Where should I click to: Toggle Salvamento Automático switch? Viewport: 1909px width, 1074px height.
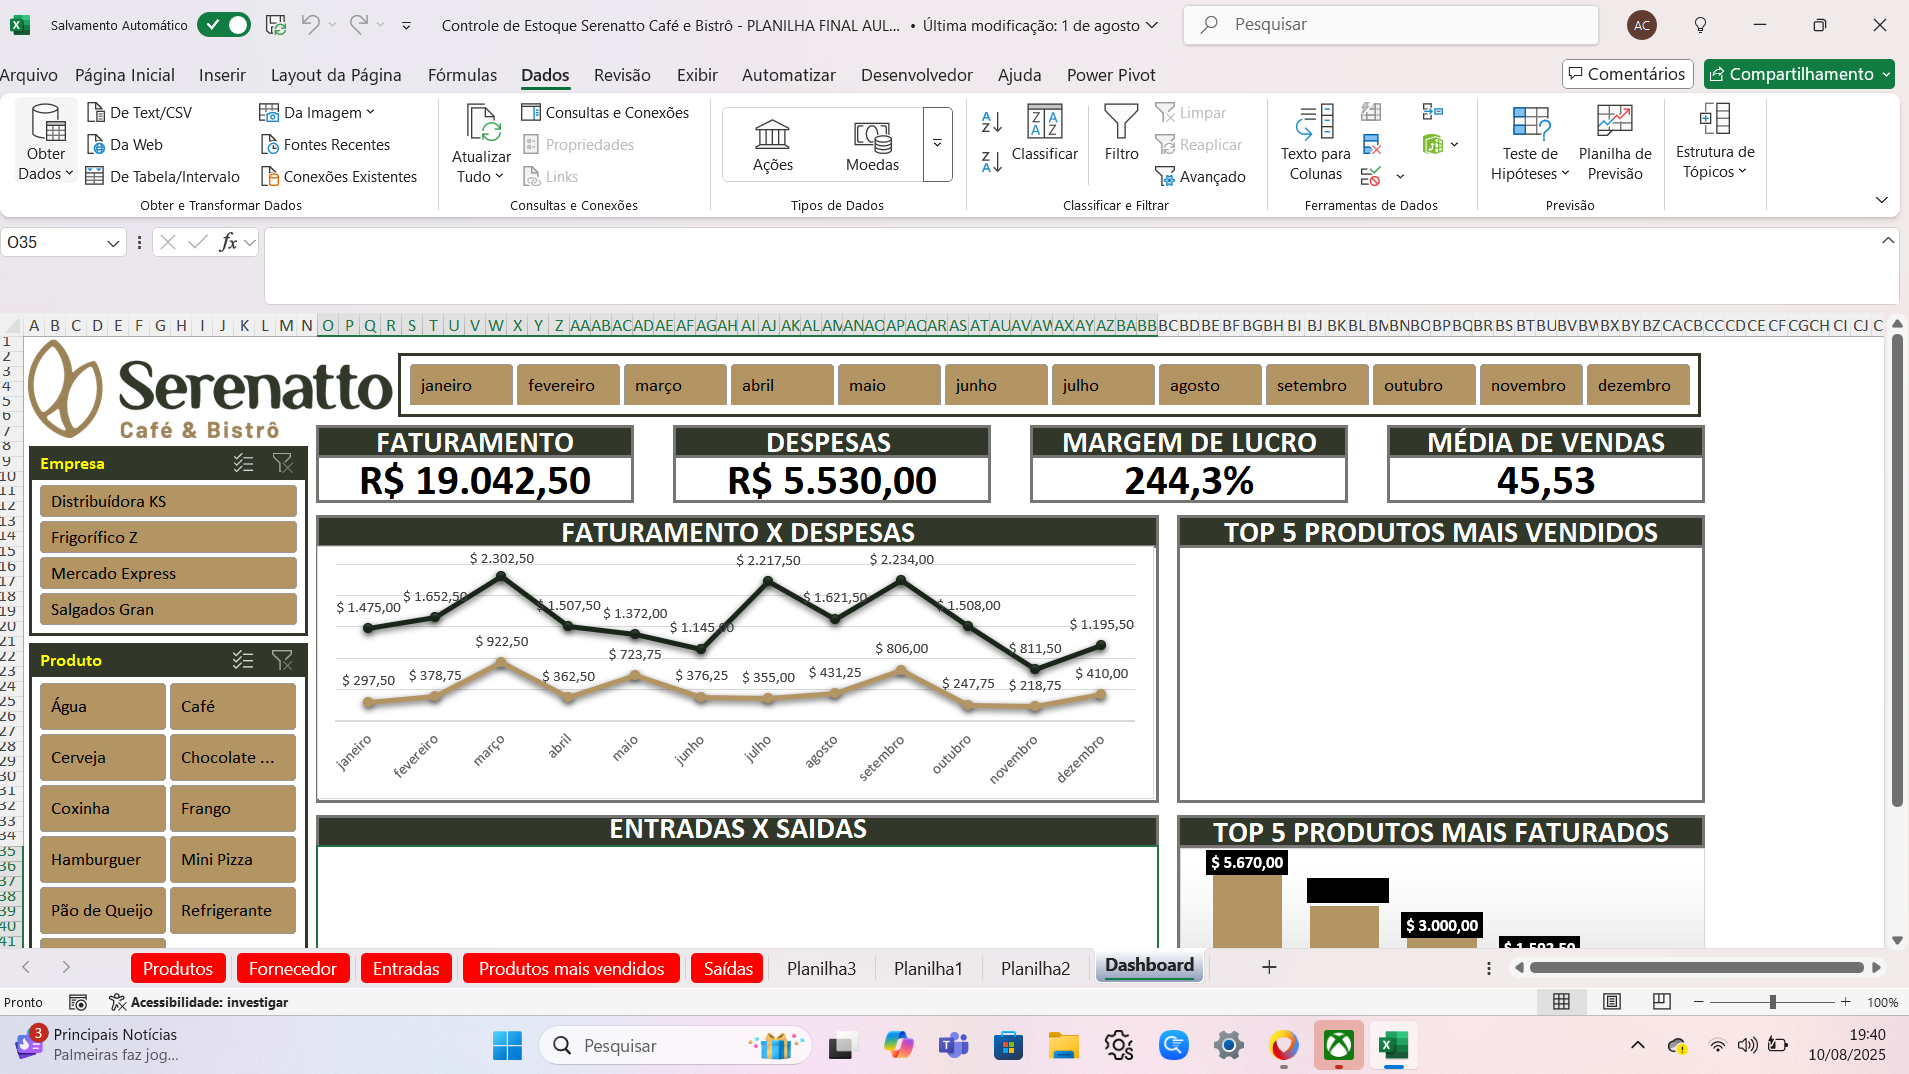224,25
